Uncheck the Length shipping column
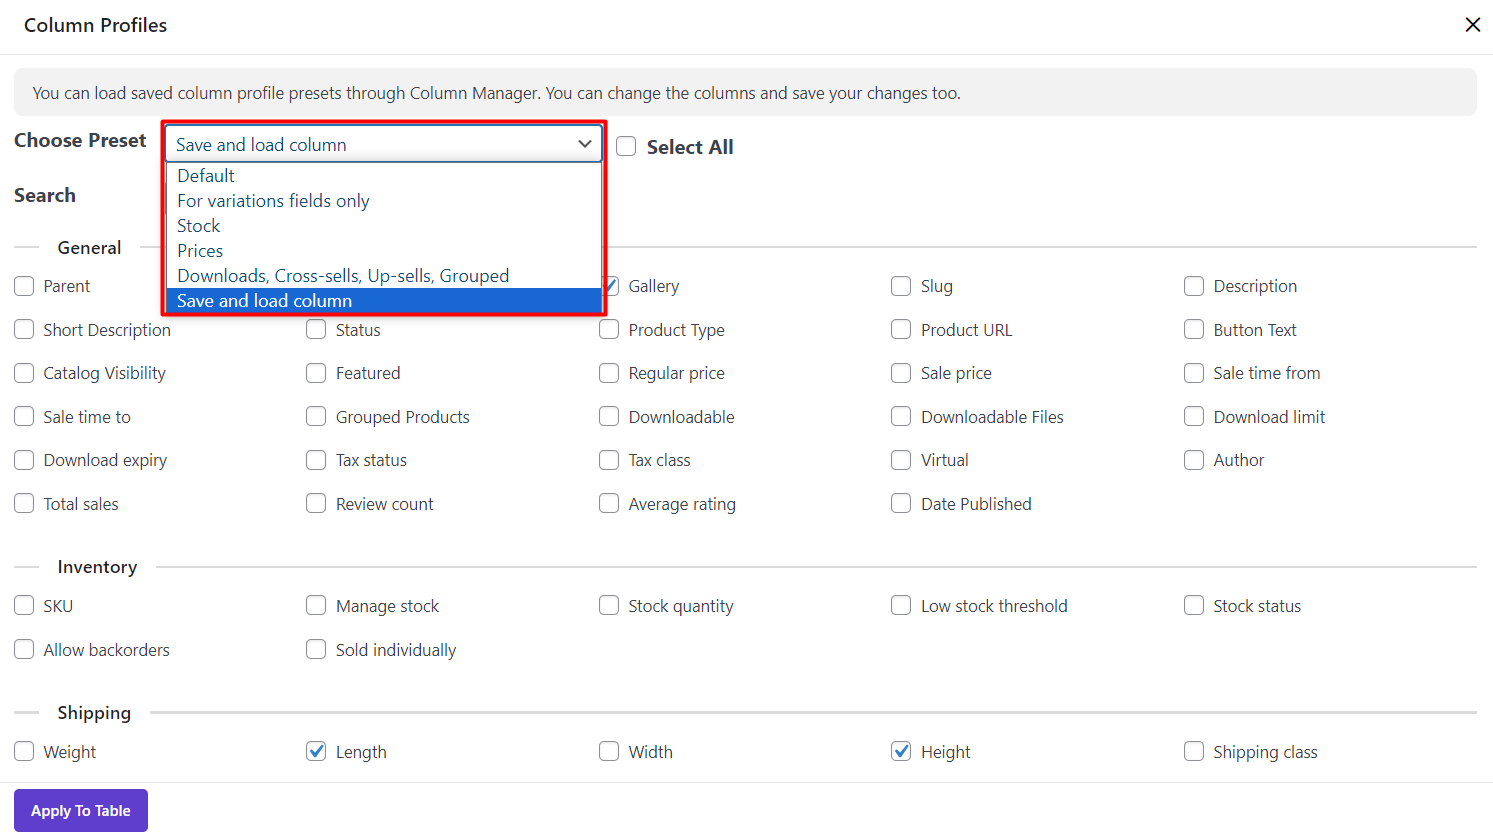Viewport: 1493px width, 837px height. pos(316,752)
